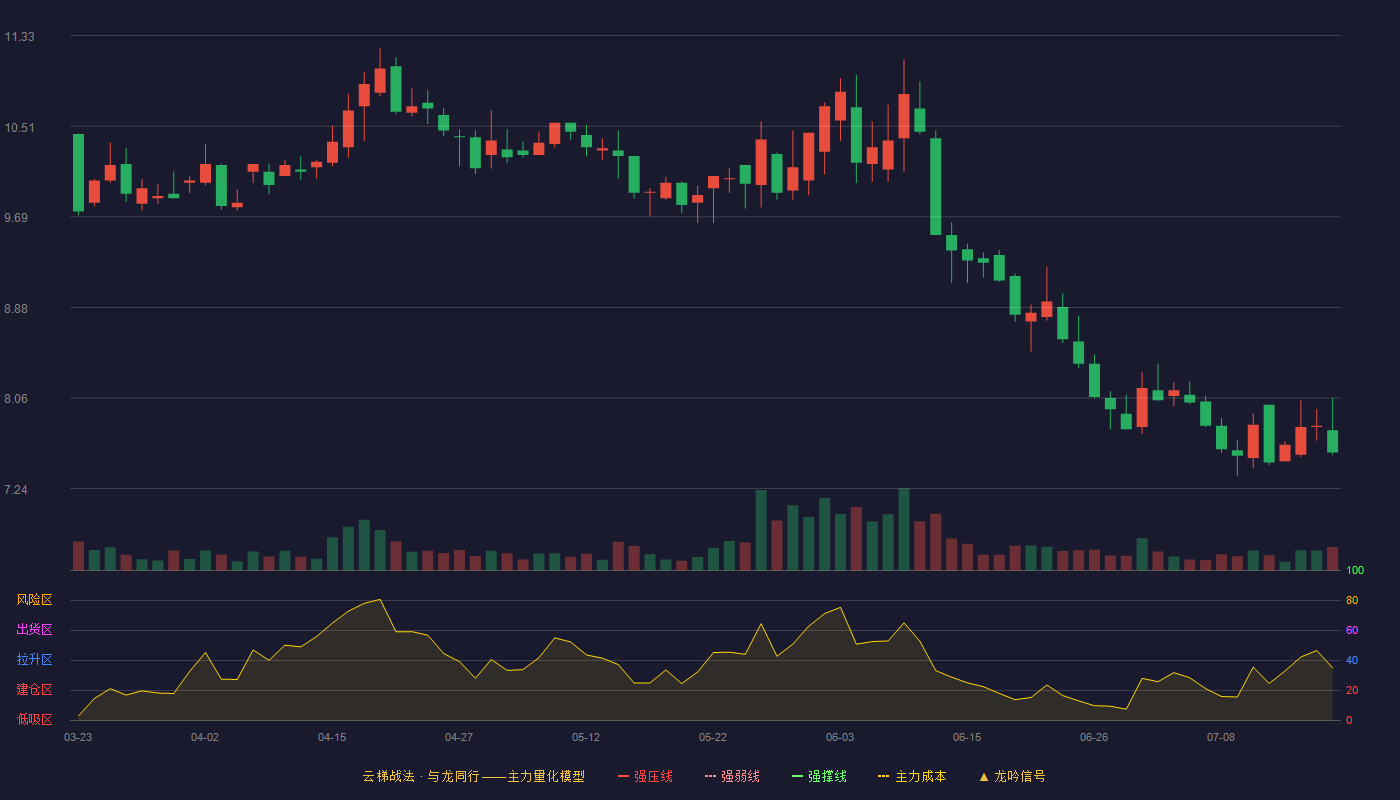Screen dimensions: 1400x800
Task: Hide the 强压线 series via legend label
Action: point(653,776)
